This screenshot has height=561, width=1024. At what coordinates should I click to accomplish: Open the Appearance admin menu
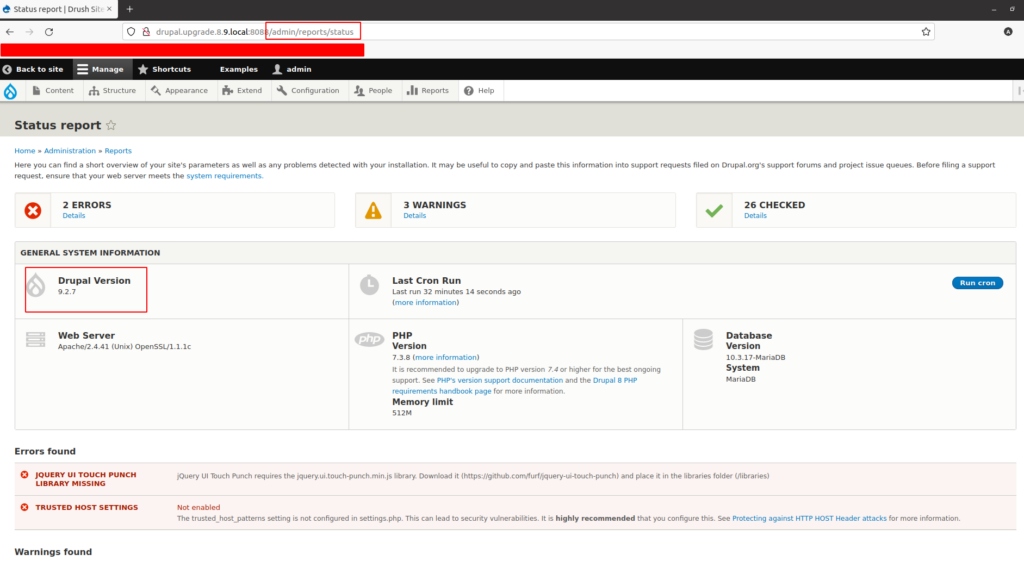click(179, 91)
